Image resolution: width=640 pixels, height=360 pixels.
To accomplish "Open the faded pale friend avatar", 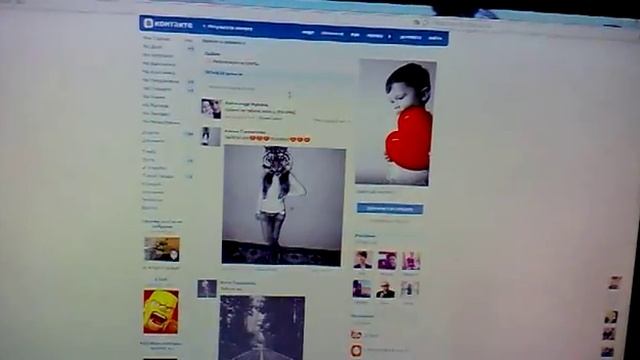I will pyautogui.click(x=409, y=289).
